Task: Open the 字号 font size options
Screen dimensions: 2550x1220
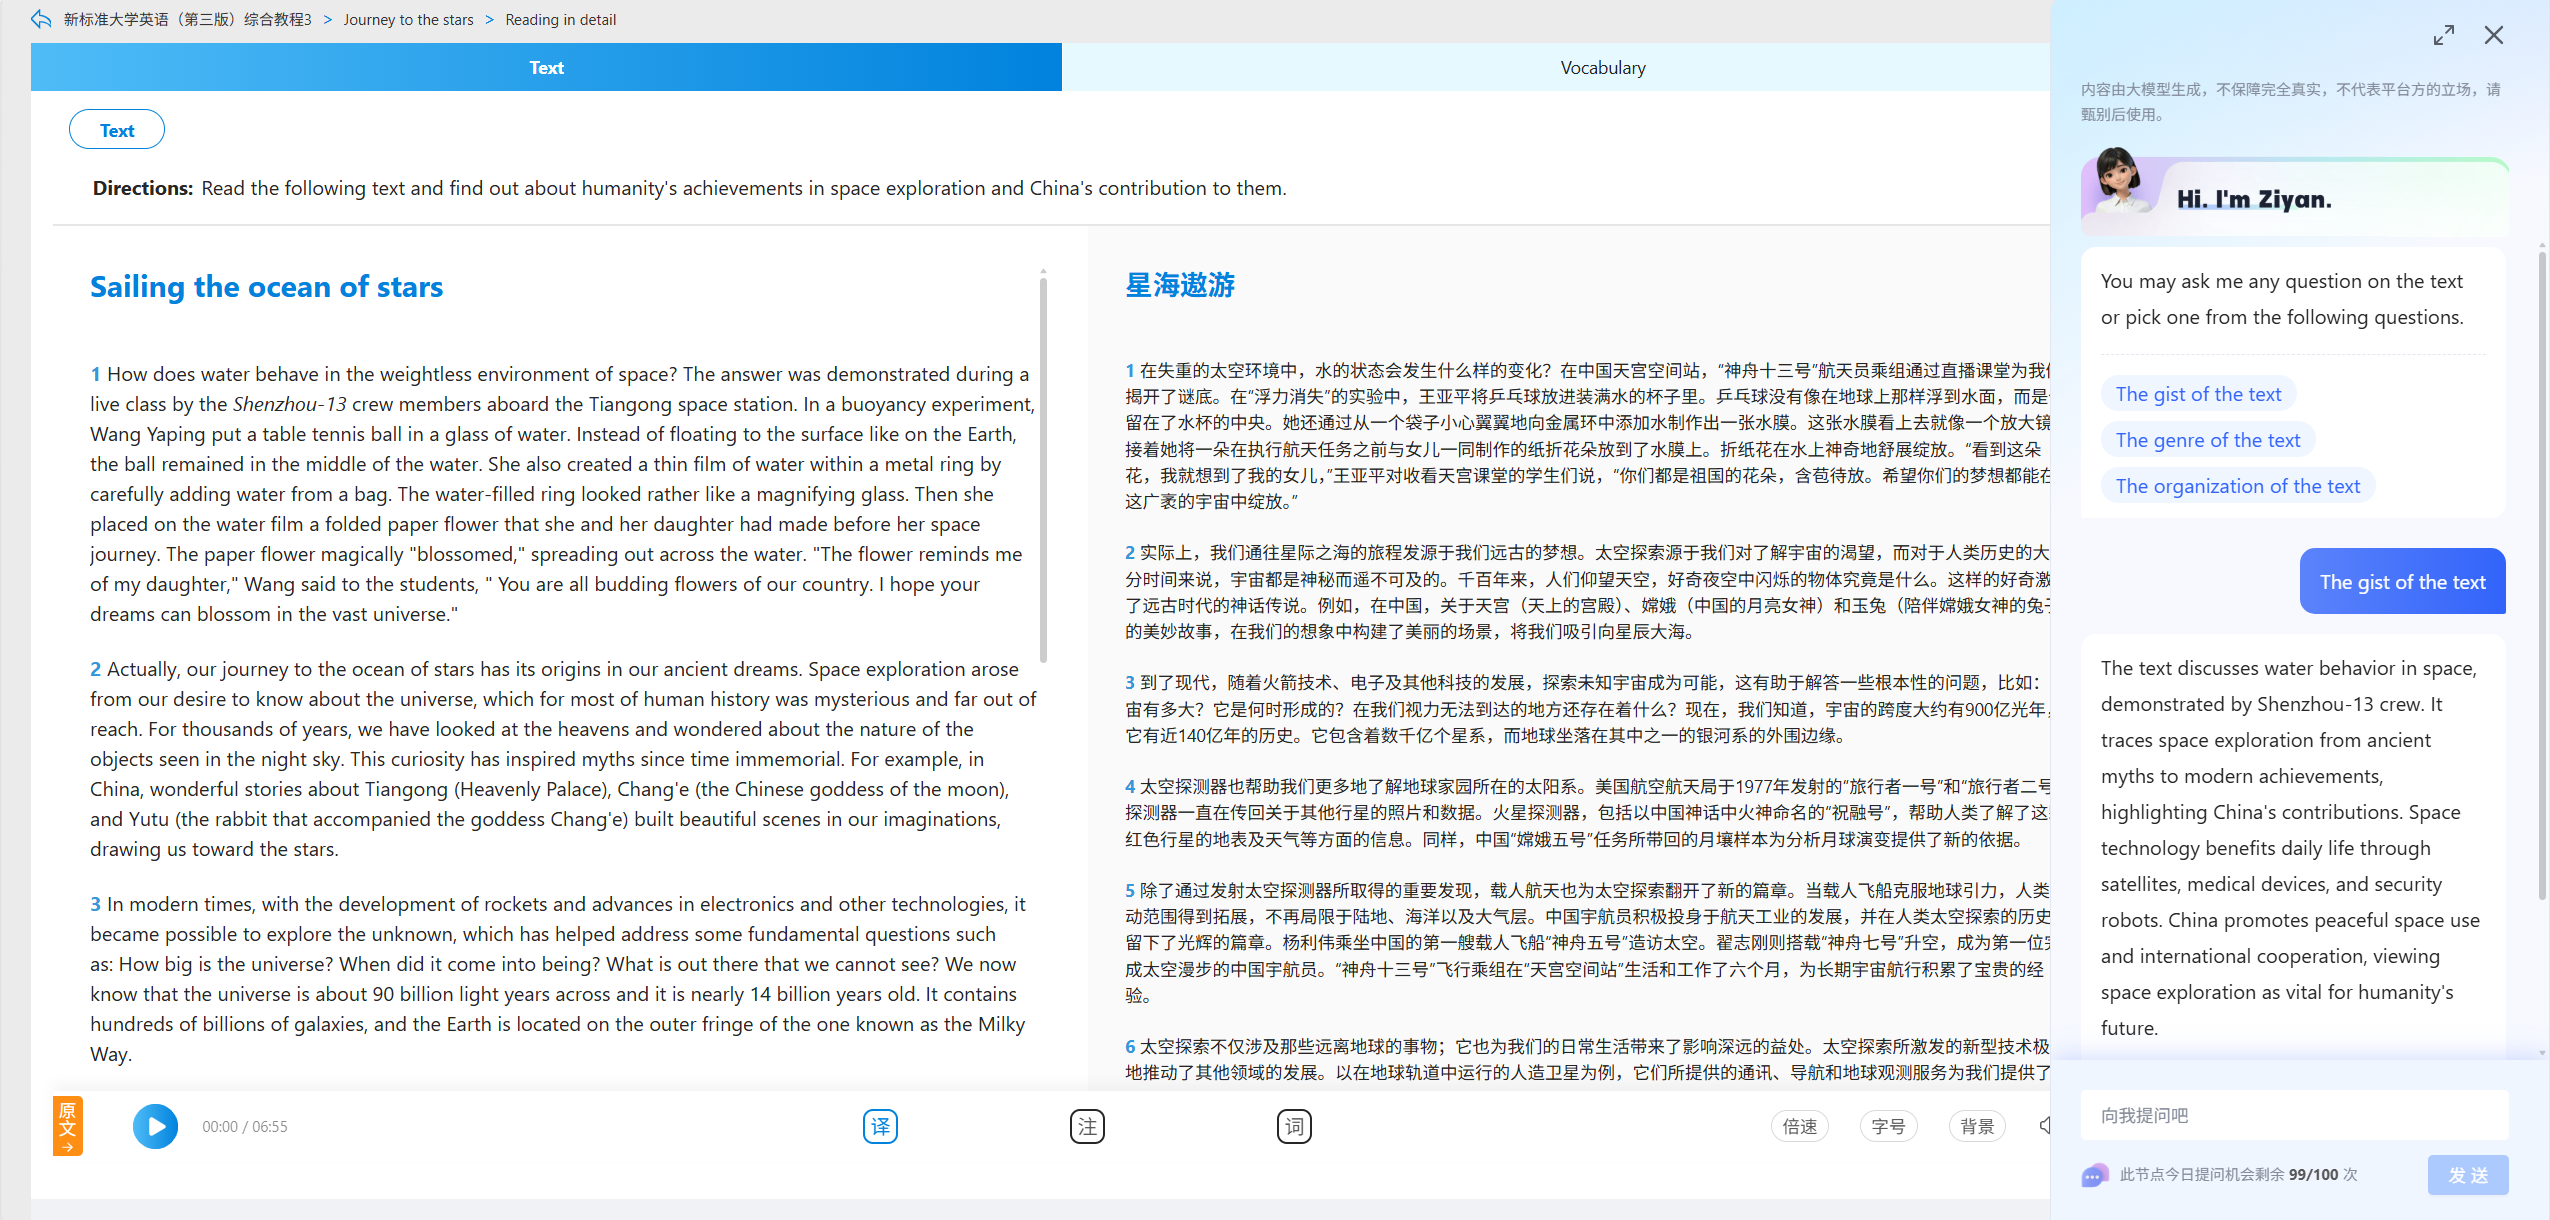Action: (x=1888, y=1126)
